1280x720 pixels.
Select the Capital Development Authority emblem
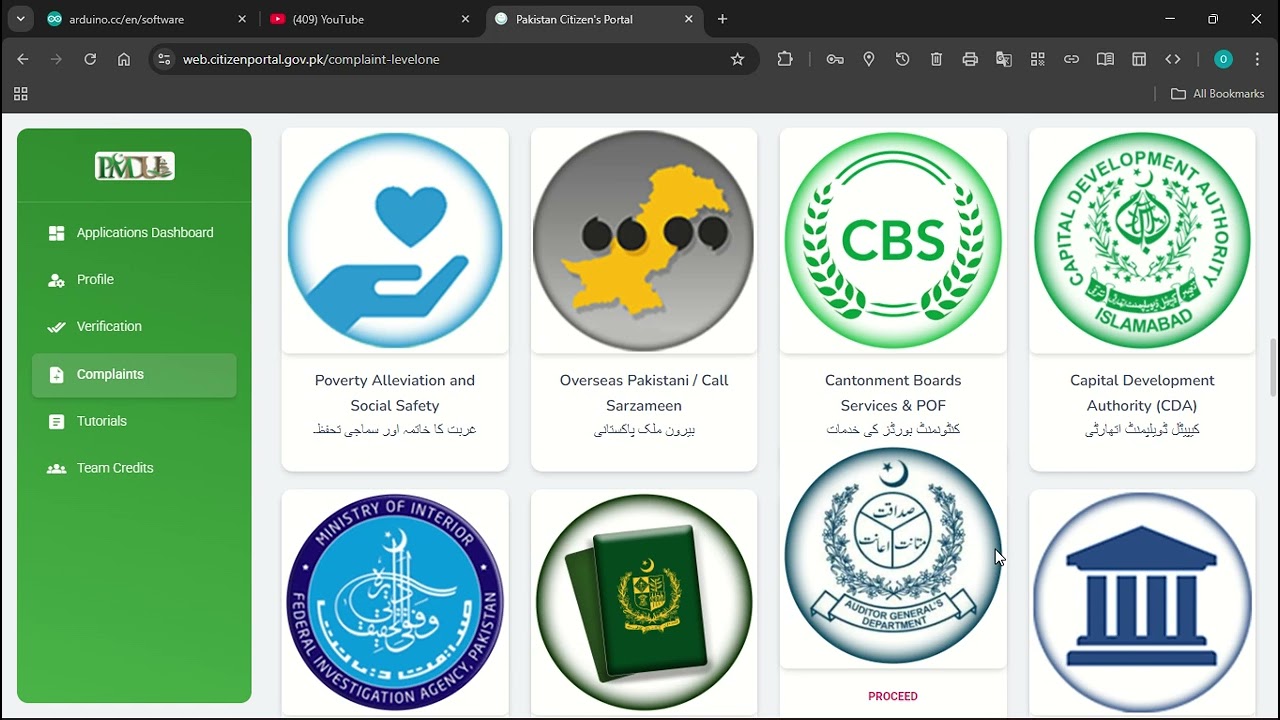1142,241
